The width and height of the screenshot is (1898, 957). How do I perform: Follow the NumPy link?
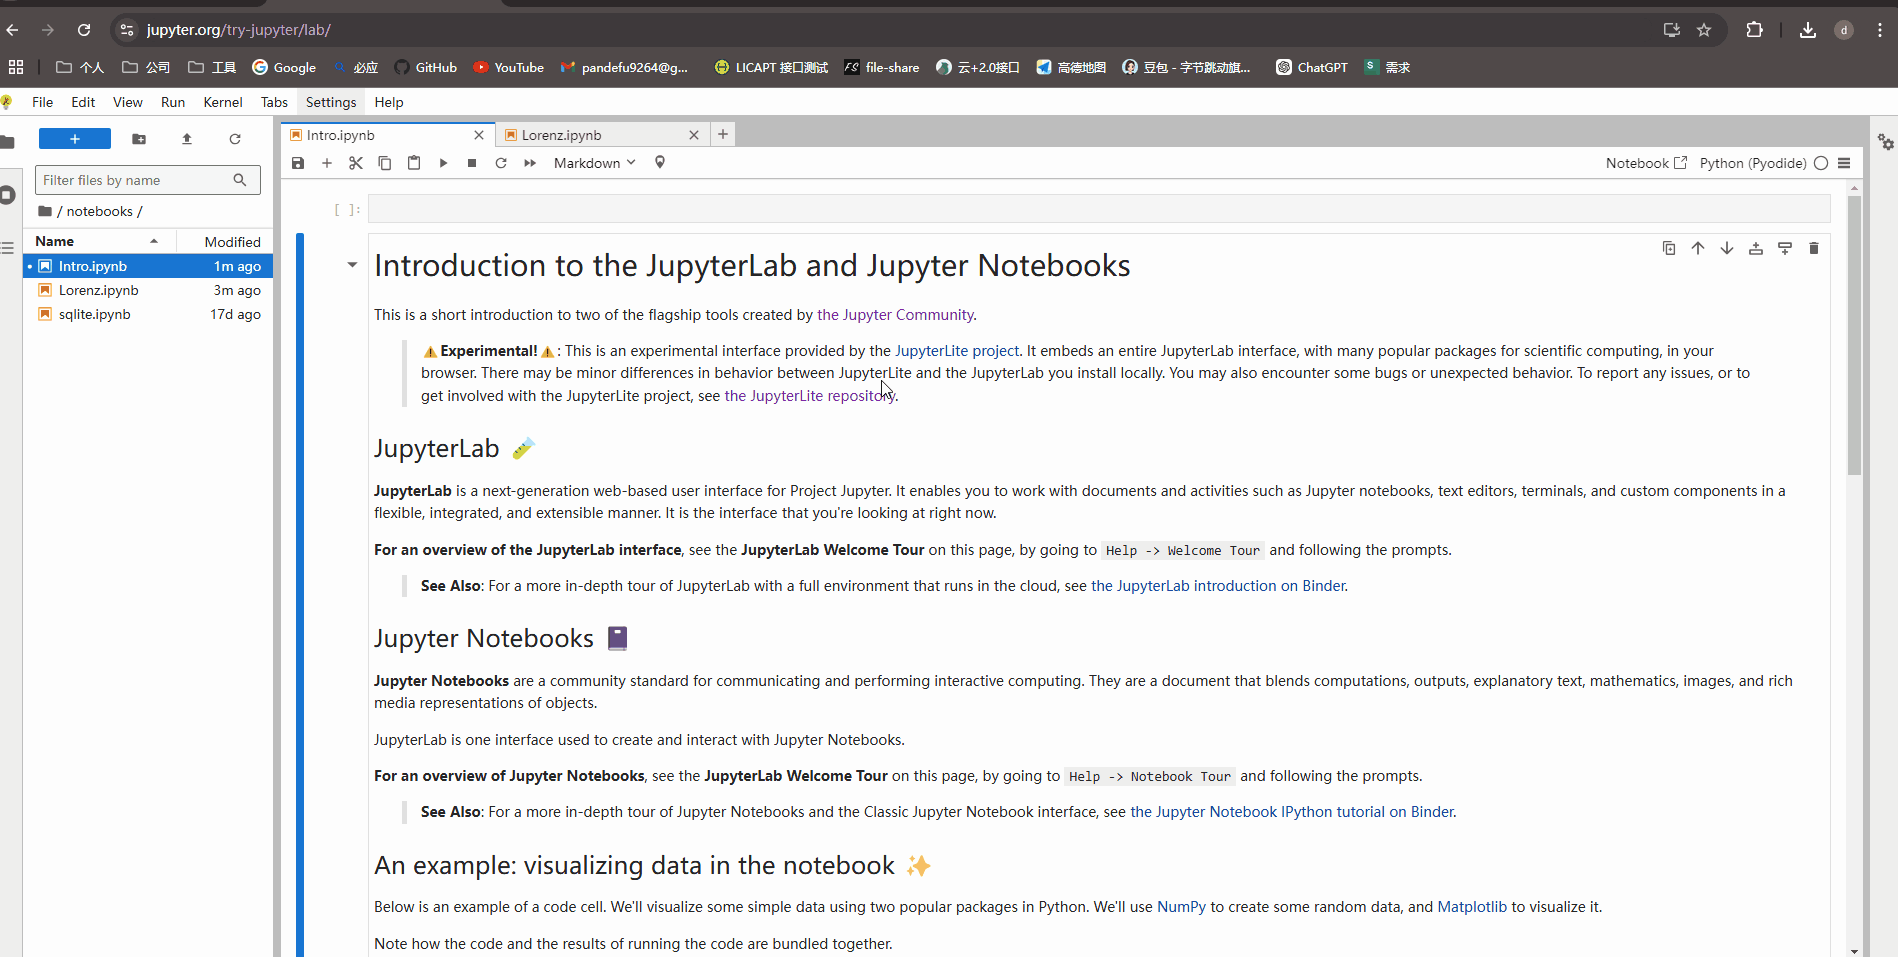[x=1181, y=907]
